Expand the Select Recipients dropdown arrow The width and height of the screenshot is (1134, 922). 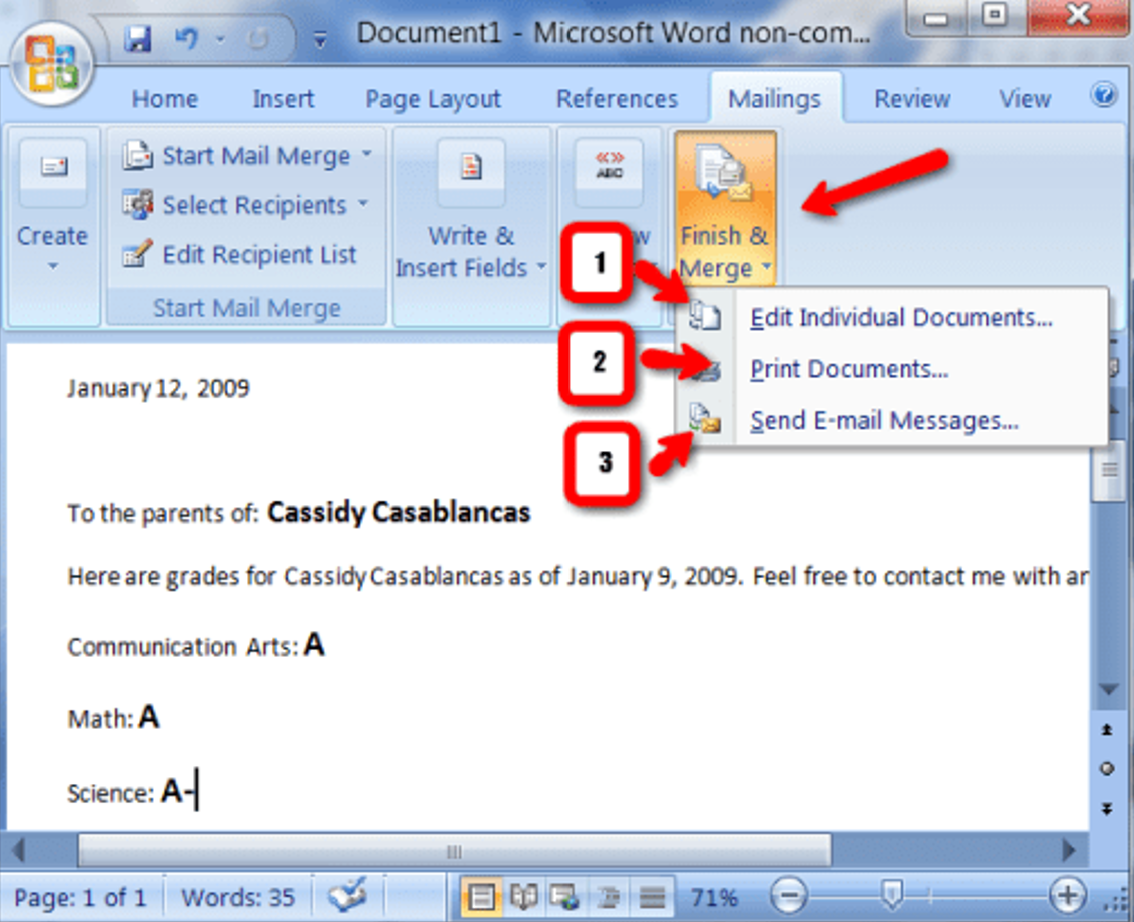tap(362, 204)
